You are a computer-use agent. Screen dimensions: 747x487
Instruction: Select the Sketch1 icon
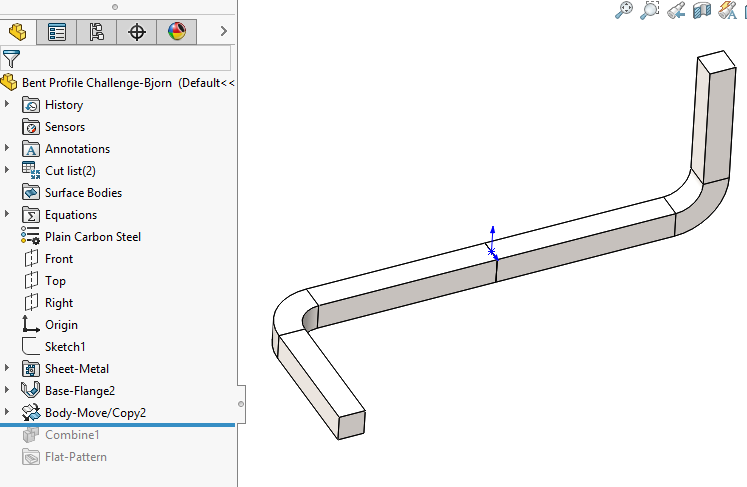(x=31, y=346)
